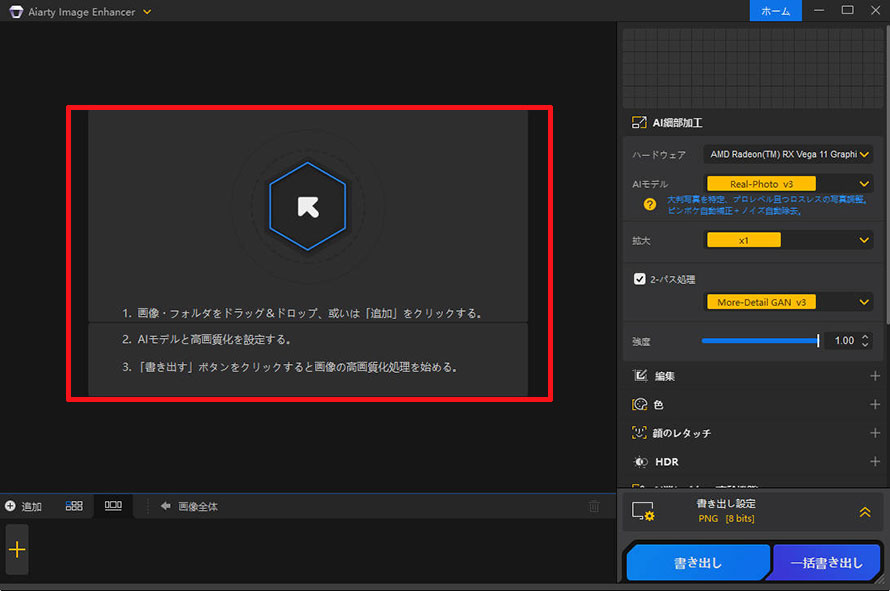Adjust the 強度 strength slider
Screen dimensions: 890x591
point(760,341)
